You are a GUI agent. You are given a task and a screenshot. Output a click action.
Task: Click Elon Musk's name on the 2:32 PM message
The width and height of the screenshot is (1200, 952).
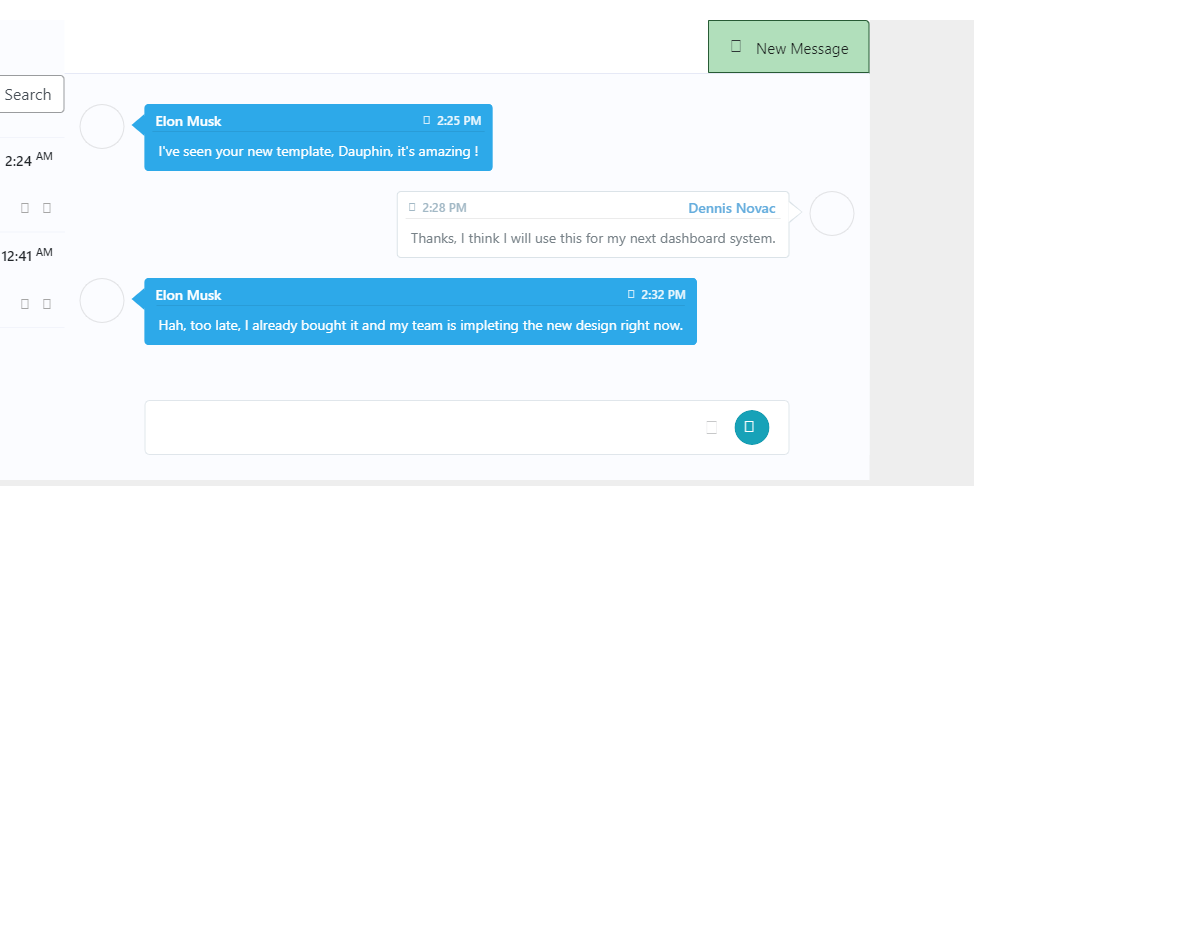[x=188, y=295]
